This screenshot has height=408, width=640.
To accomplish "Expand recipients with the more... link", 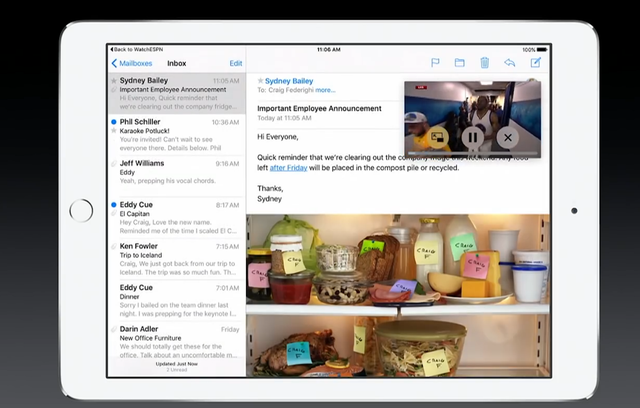I will pyautogui.click(x=325, y=90).
